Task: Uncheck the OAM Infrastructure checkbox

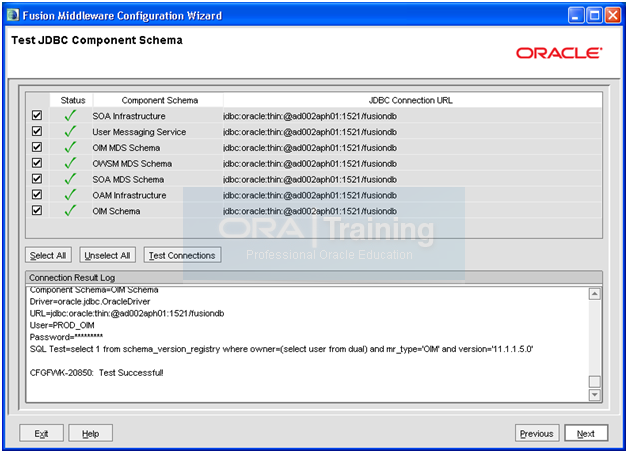Action: (x=37, y=195)
